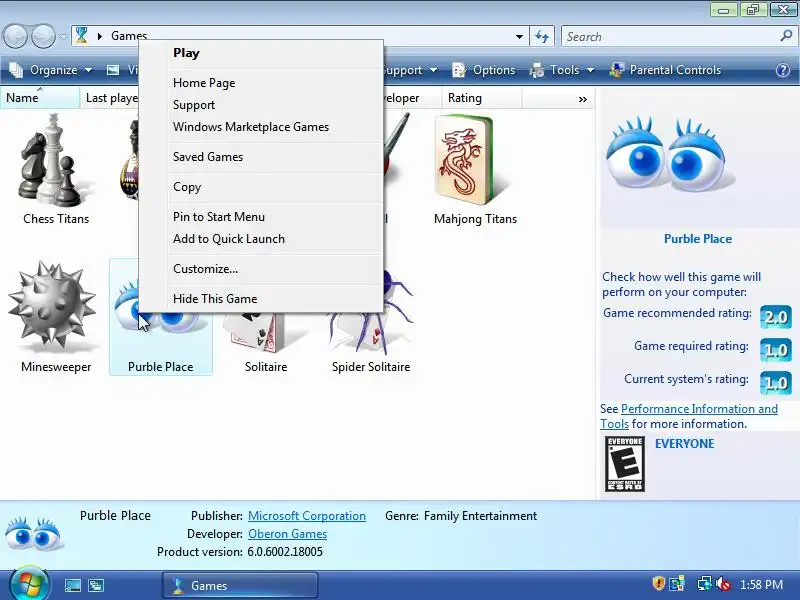Click the Games trophy icon in address bar

coord(82,36)
